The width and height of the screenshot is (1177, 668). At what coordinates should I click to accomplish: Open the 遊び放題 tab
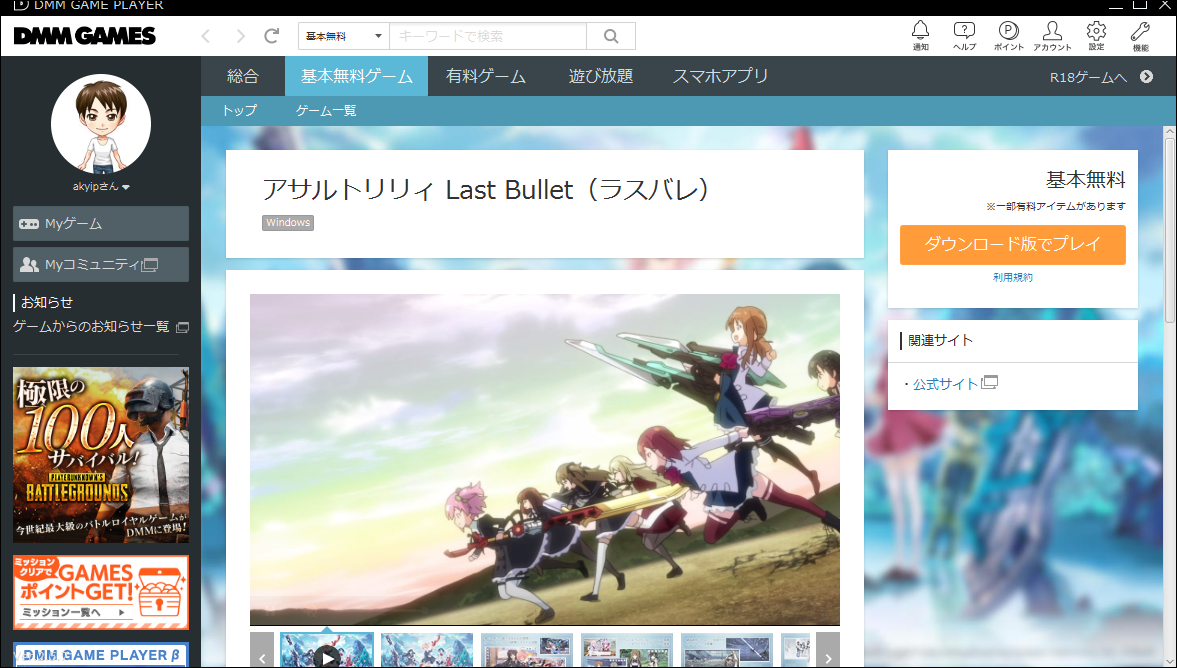click(601, 76)
